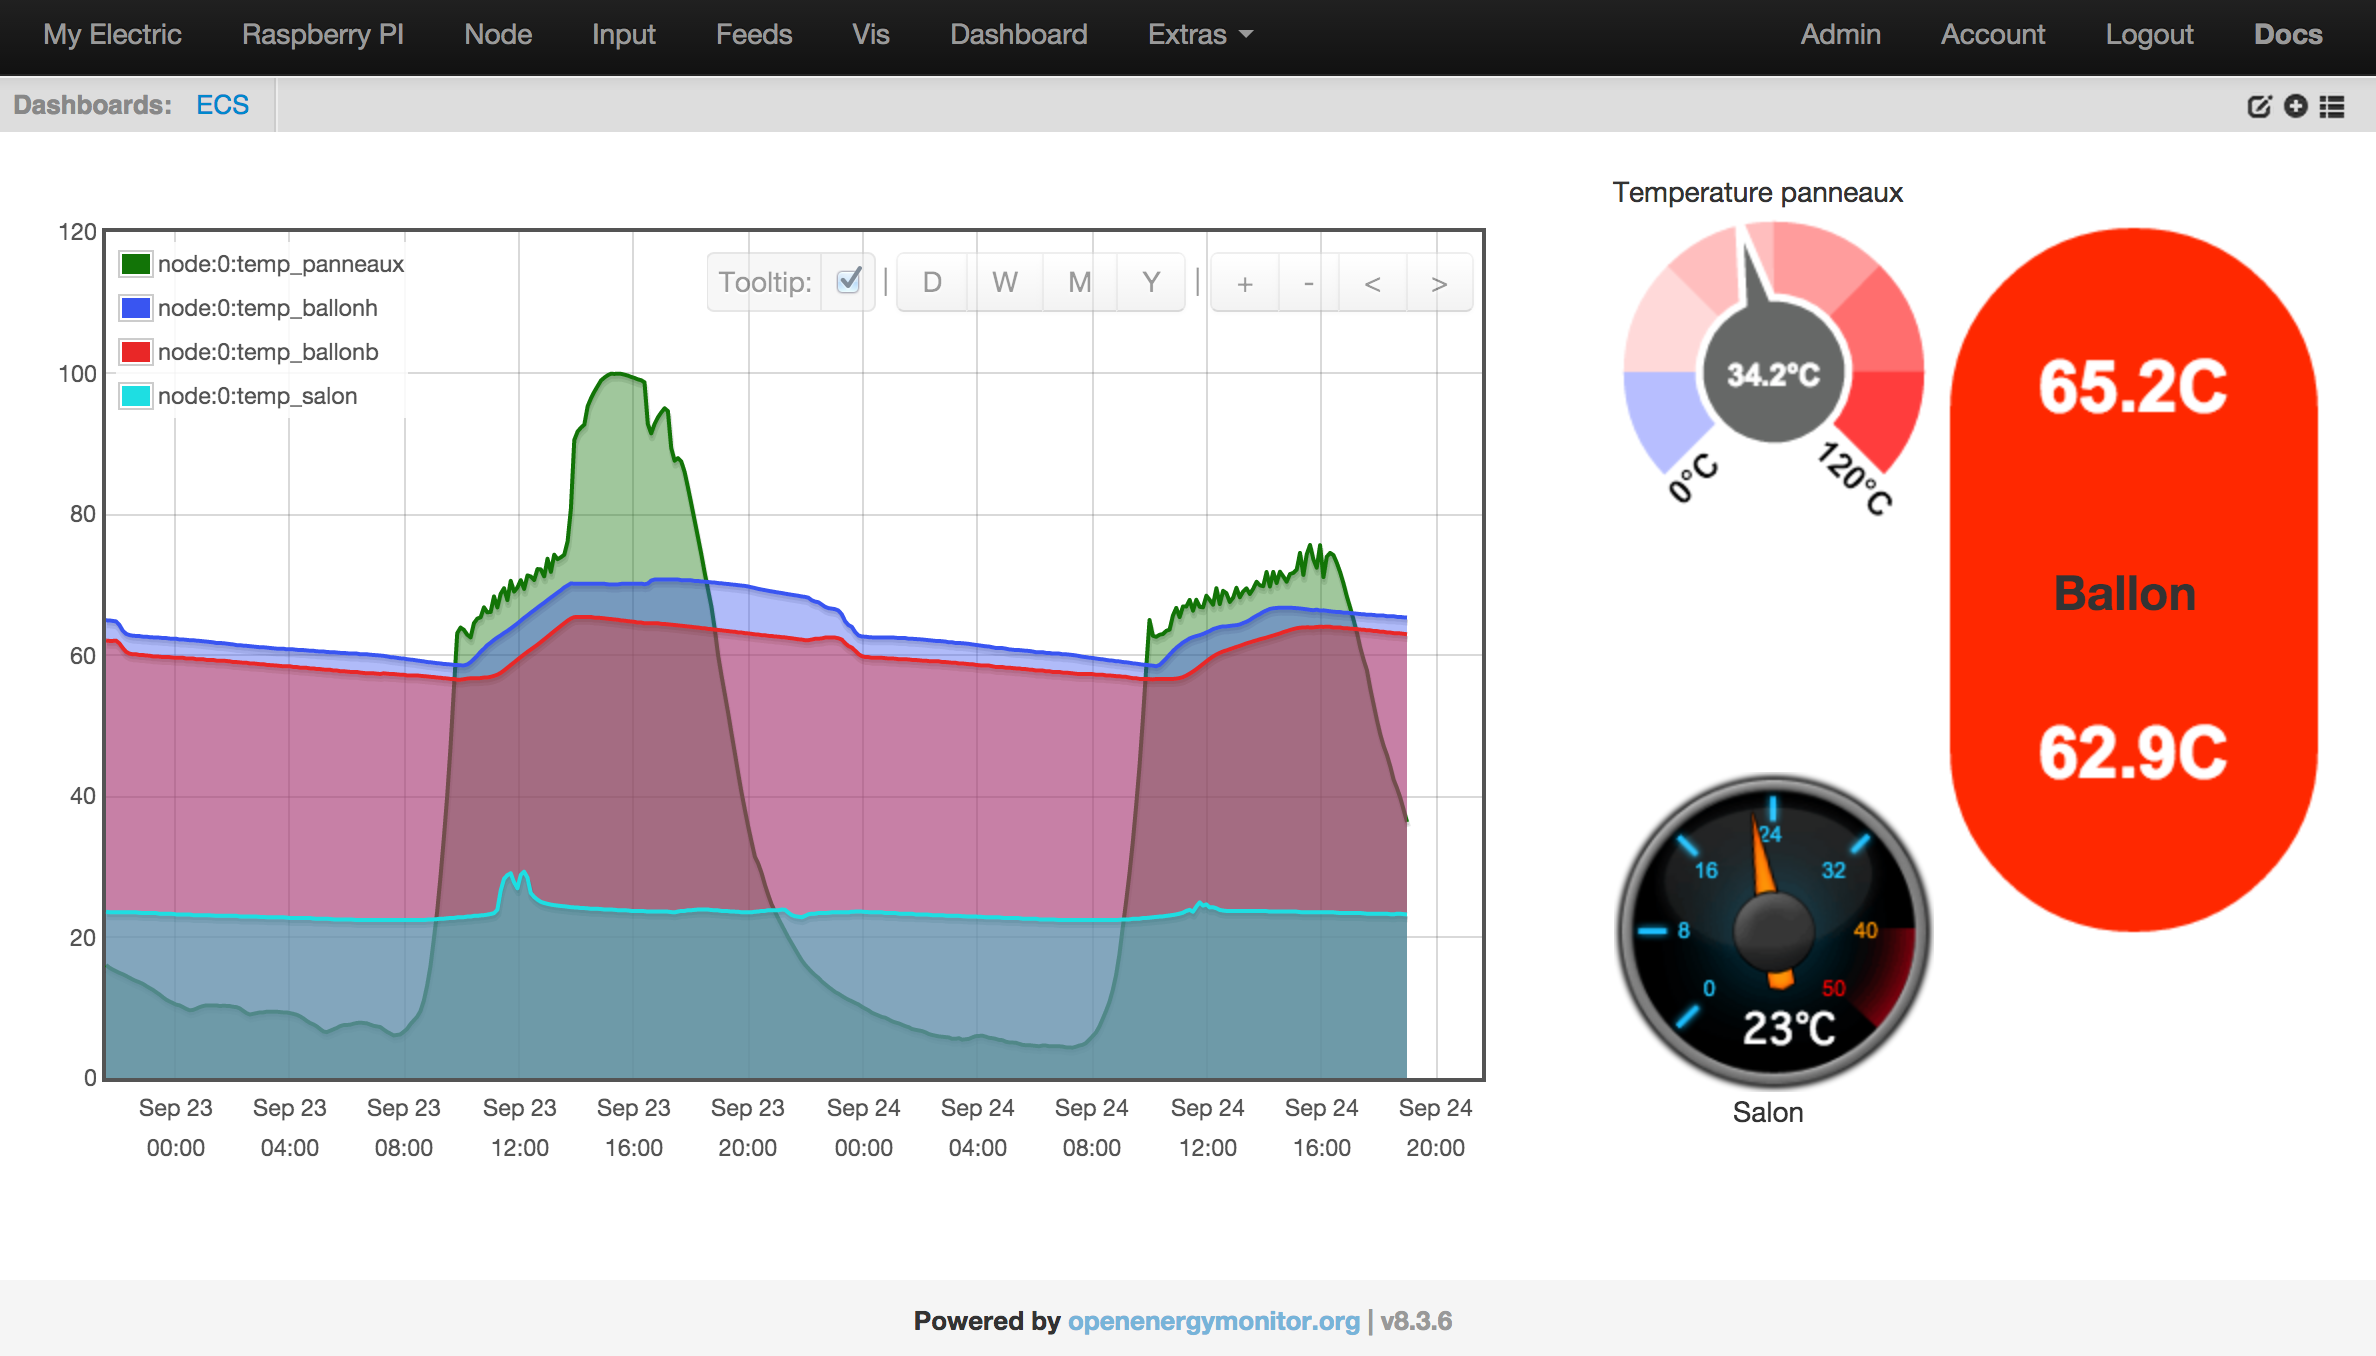Click the blue temp_ballonh legend swatch

pyautogui.click(x=135, y=308)
